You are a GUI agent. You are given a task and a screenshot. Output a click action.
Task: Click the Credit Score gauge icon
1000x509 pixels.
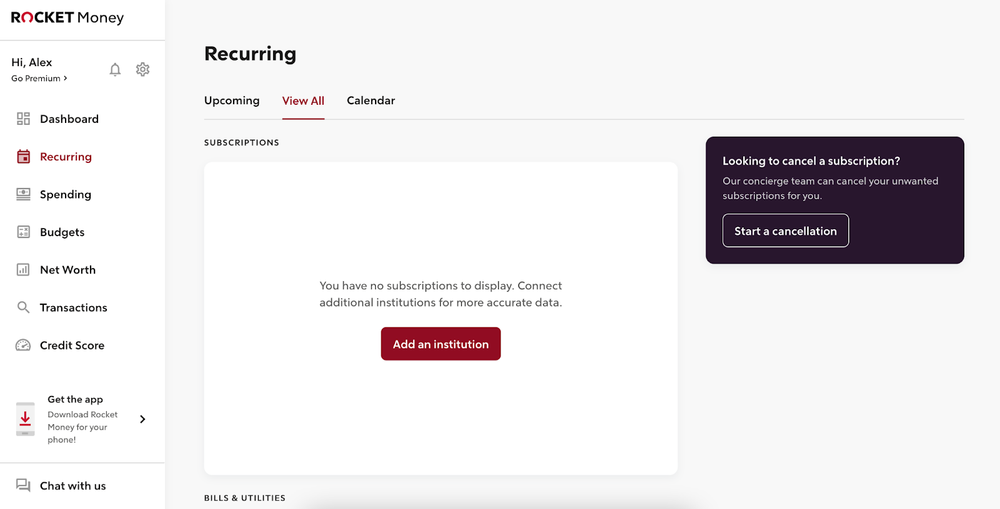pos(24,346)
